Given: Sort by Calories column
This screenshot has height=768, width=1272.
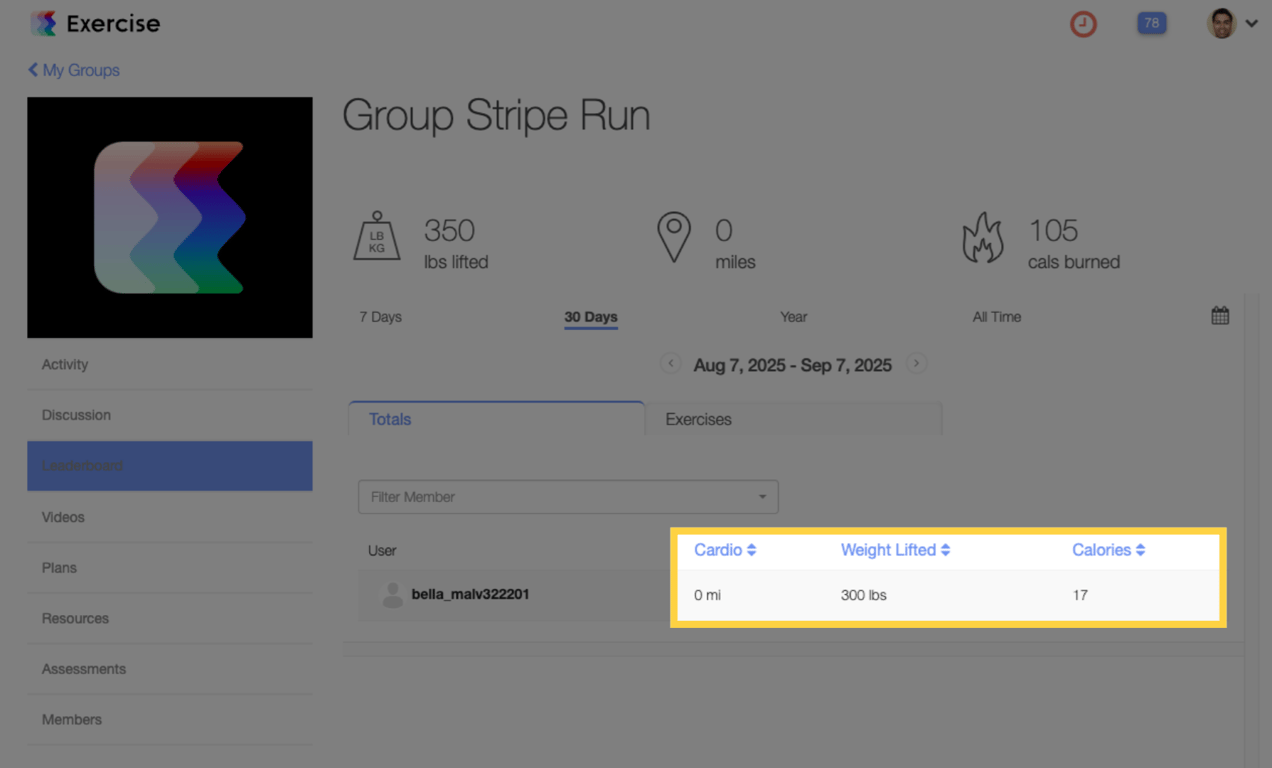Looking at the screenshot, I should tap(1108, 550).
